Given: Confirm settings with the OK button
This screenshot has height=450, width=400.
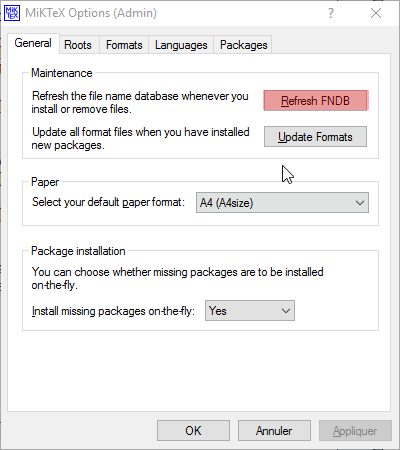Looking at the screenshot, I should 193,431.
